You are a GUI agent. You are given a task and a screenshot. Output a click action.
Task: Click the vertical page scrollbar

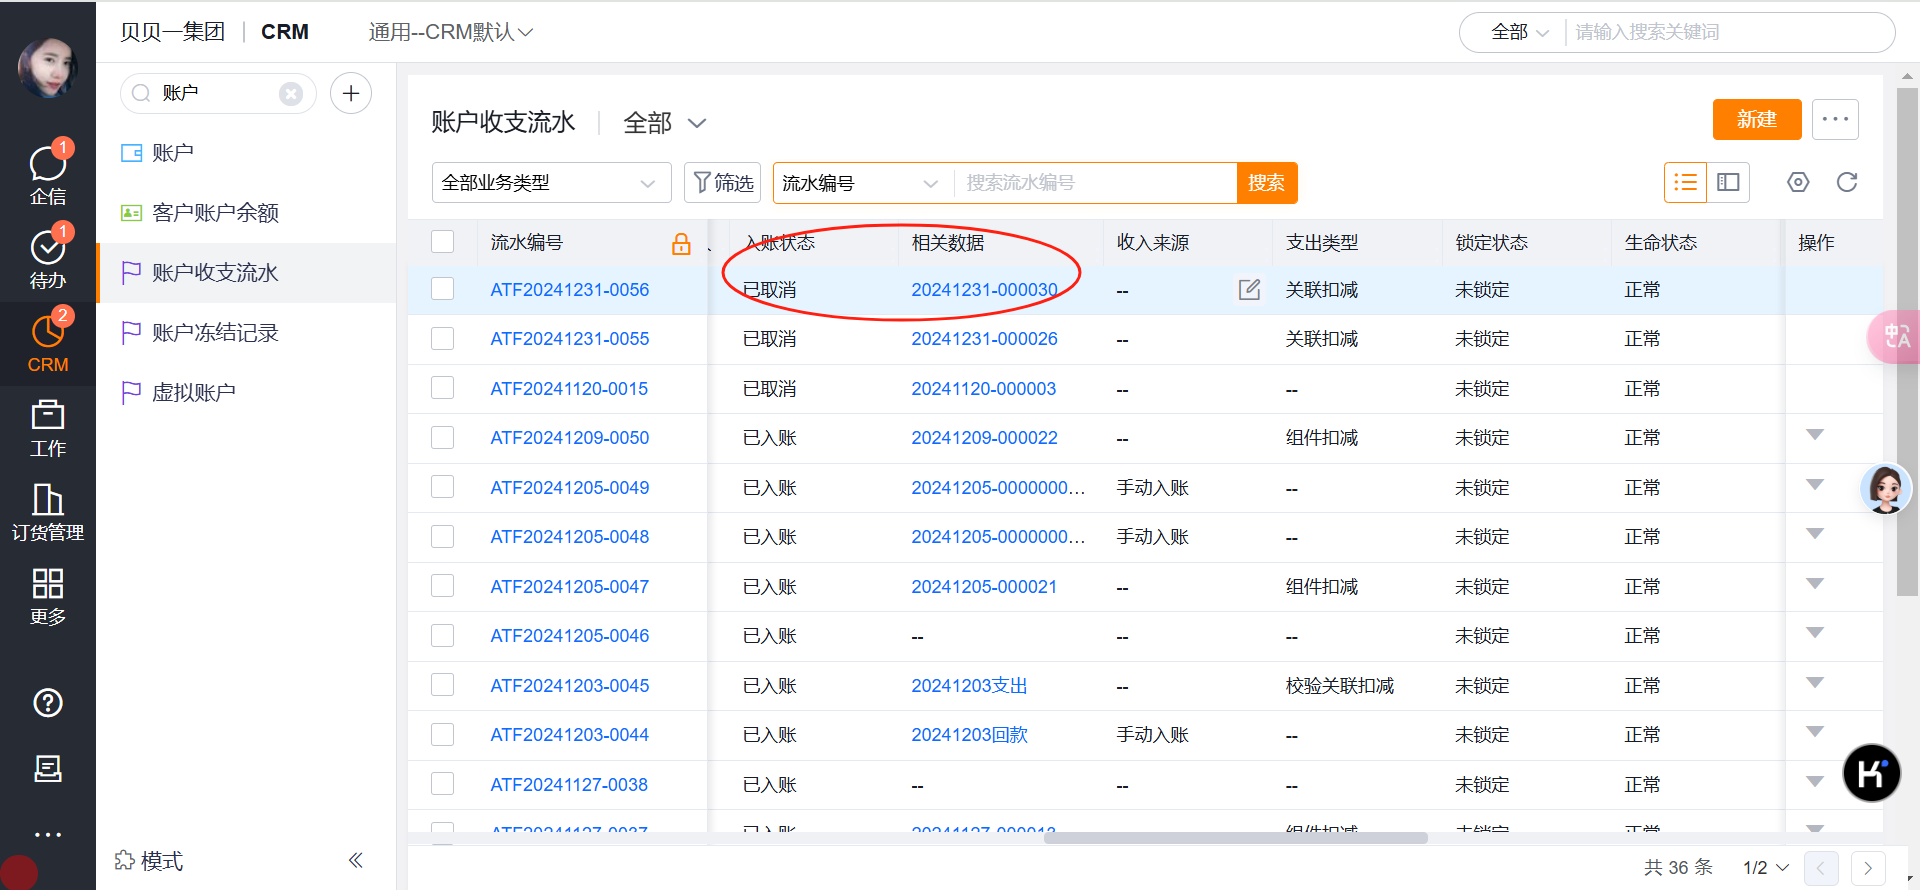coord(1907,342)
